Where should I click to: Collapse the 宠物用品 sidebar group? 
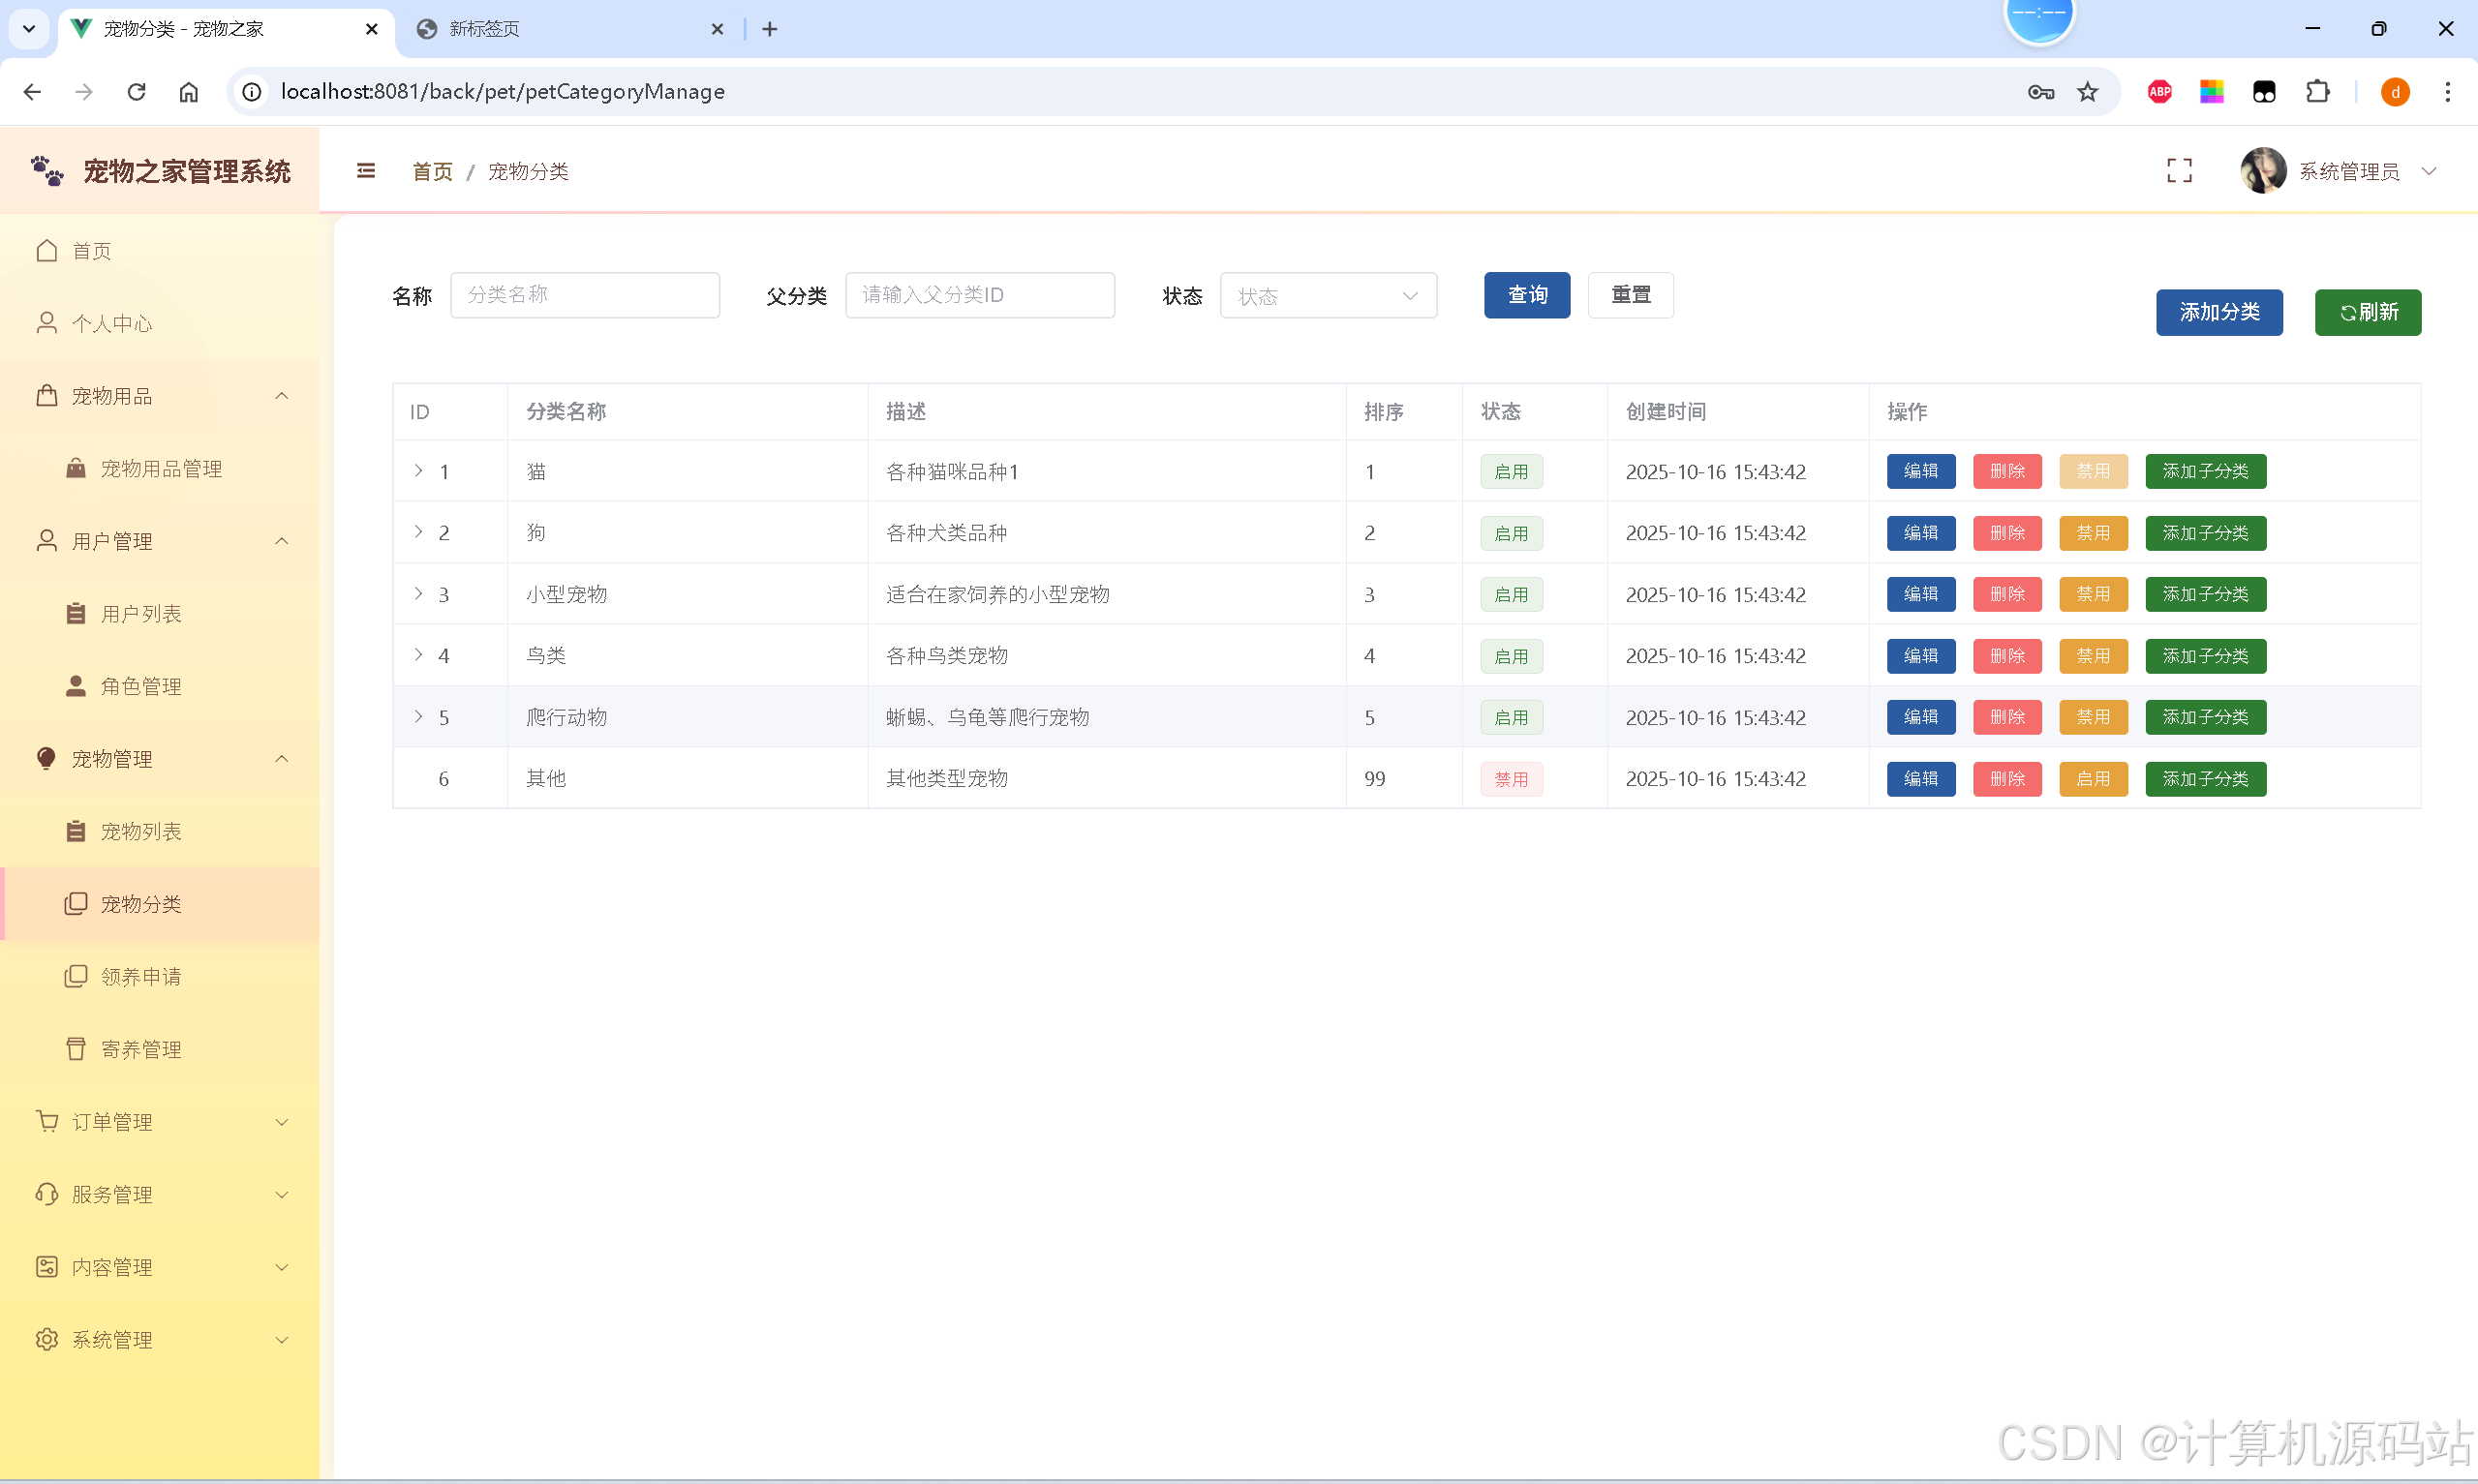pos(160,396)
